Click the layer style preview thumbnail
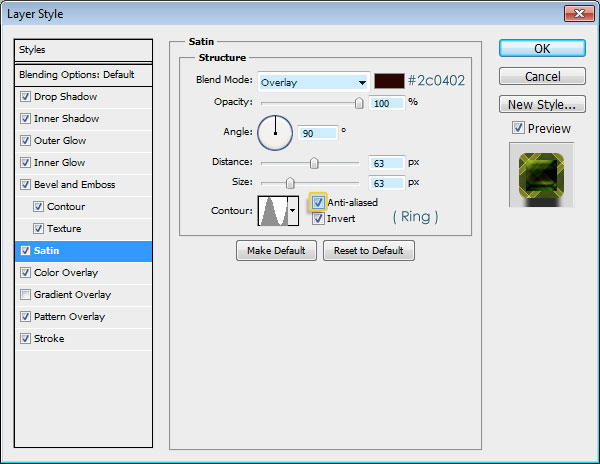The width and height of the screenshot is (600, 464). click(540, 174)
